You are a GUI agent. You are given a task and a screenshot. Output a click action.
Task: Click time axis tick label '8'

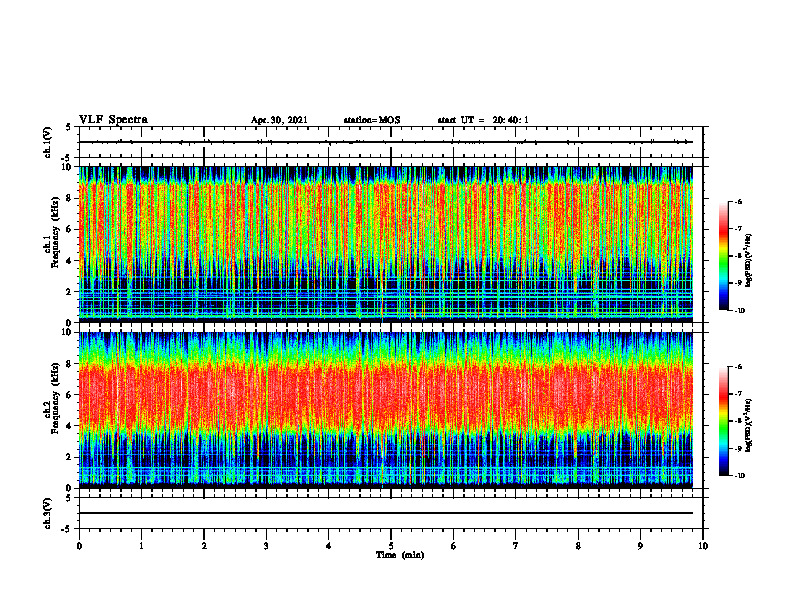coord(578,546)
